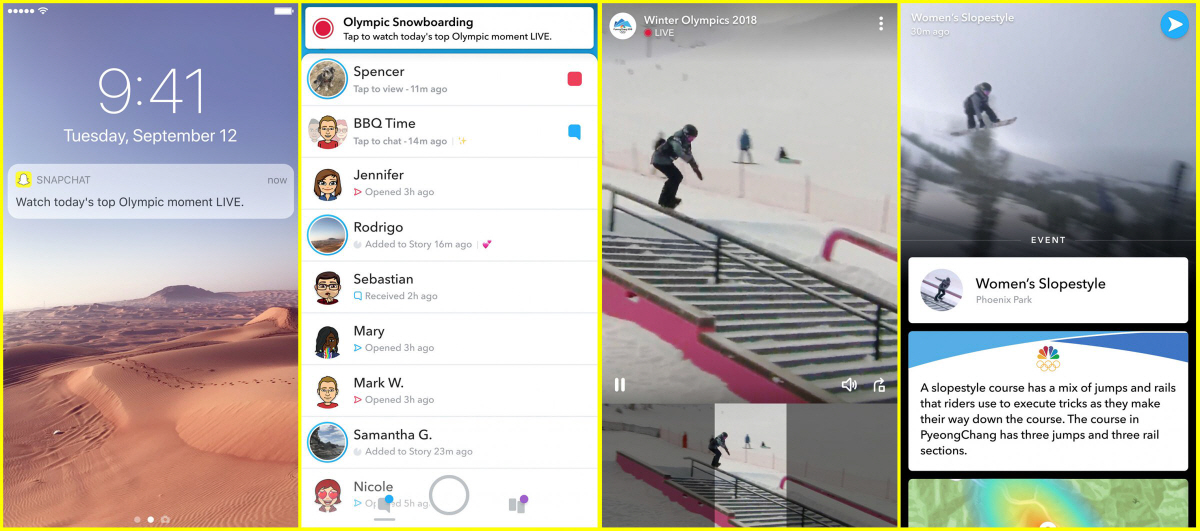This screenshot has width=1200, height=531.
Task: Tap the red square snap indicator beside Spencer
Action: [574, 79]
